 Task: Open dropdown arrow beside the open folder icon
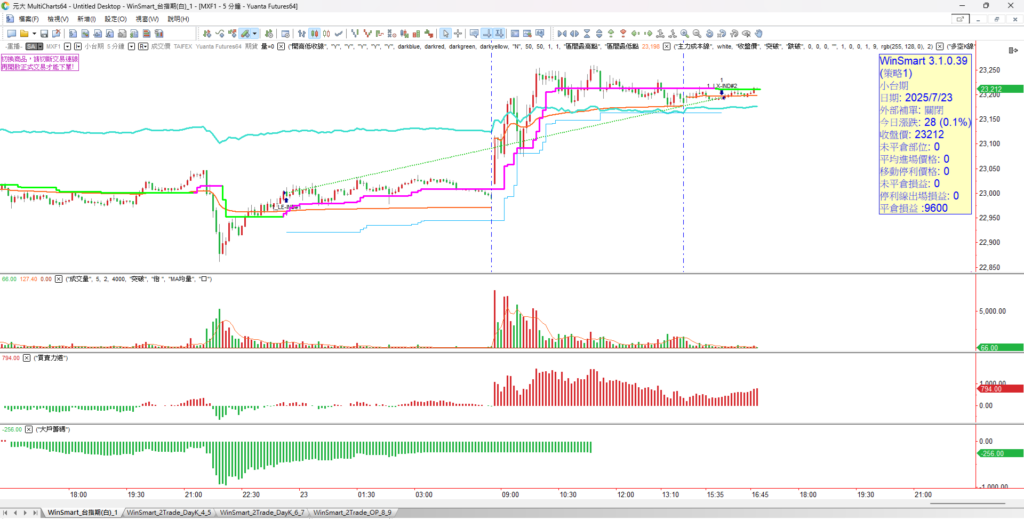coord(34,33)
